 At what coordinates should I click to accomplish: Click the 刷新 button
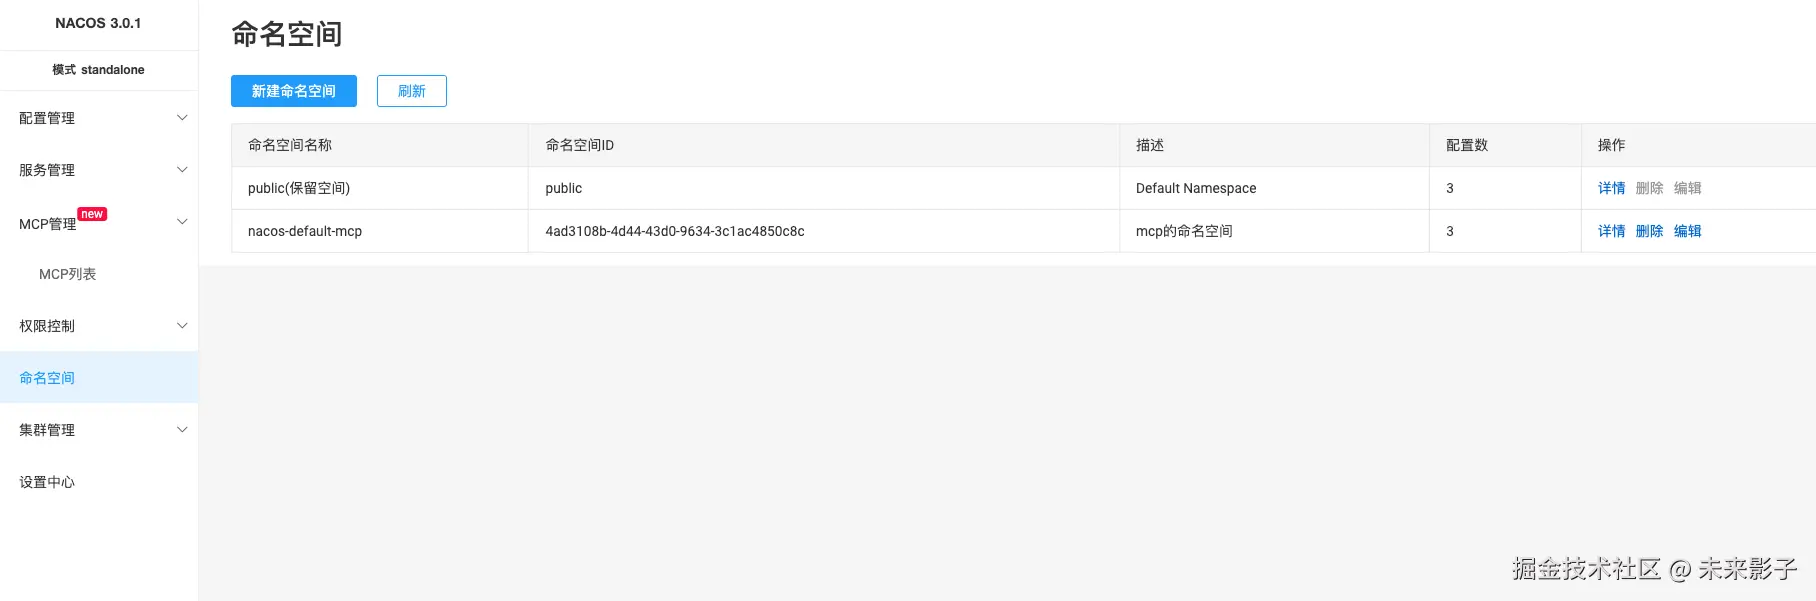pyautogui.click(x=411, y=91)
